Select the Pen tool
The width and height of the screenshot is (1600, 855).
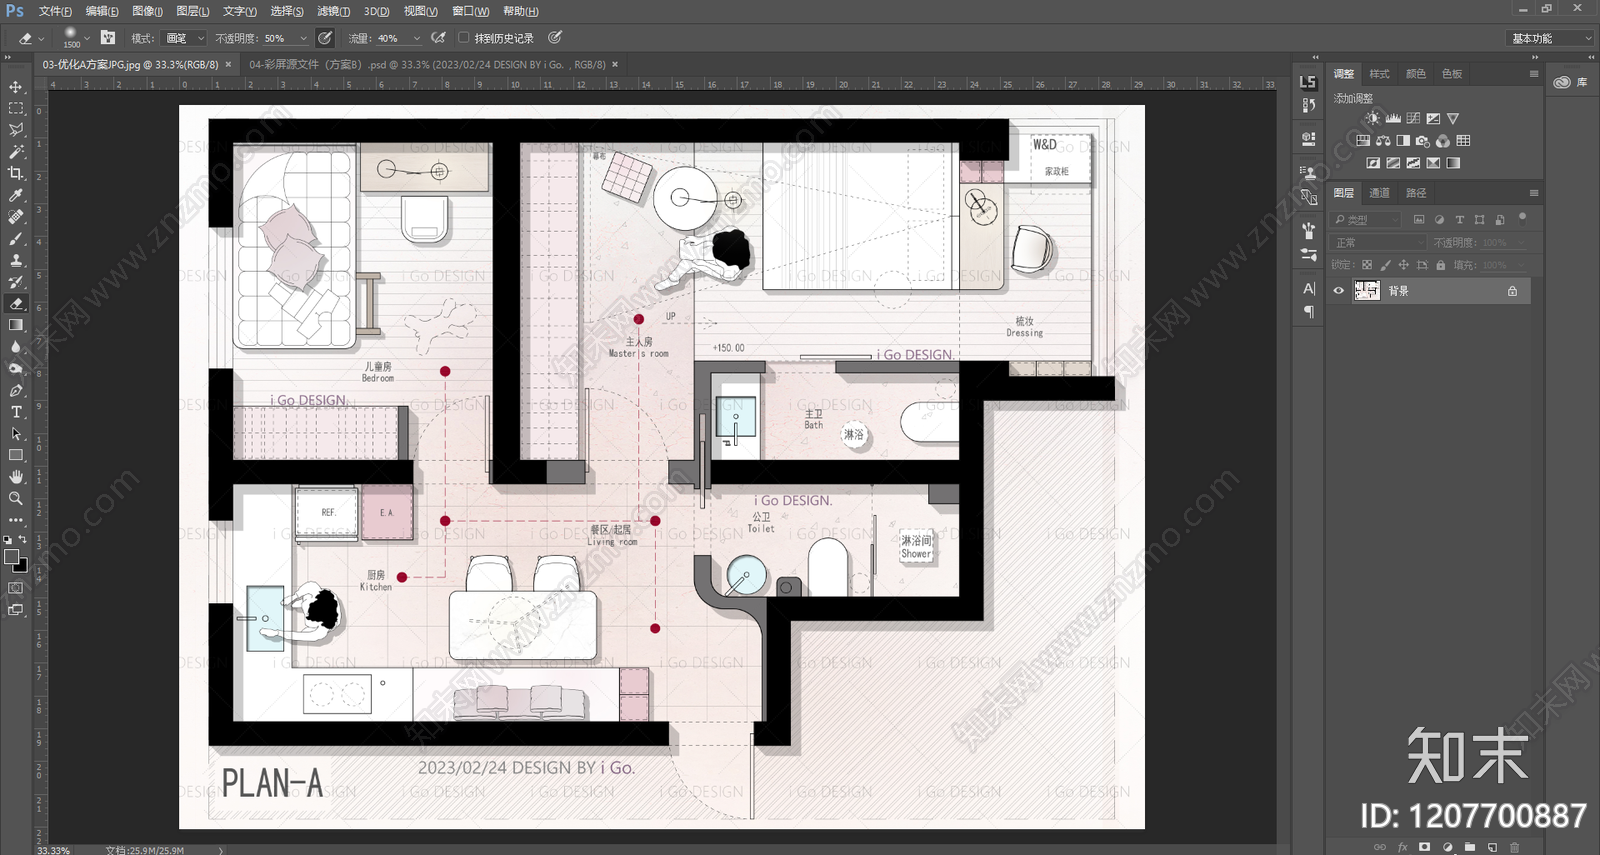[x=16, y=390]
